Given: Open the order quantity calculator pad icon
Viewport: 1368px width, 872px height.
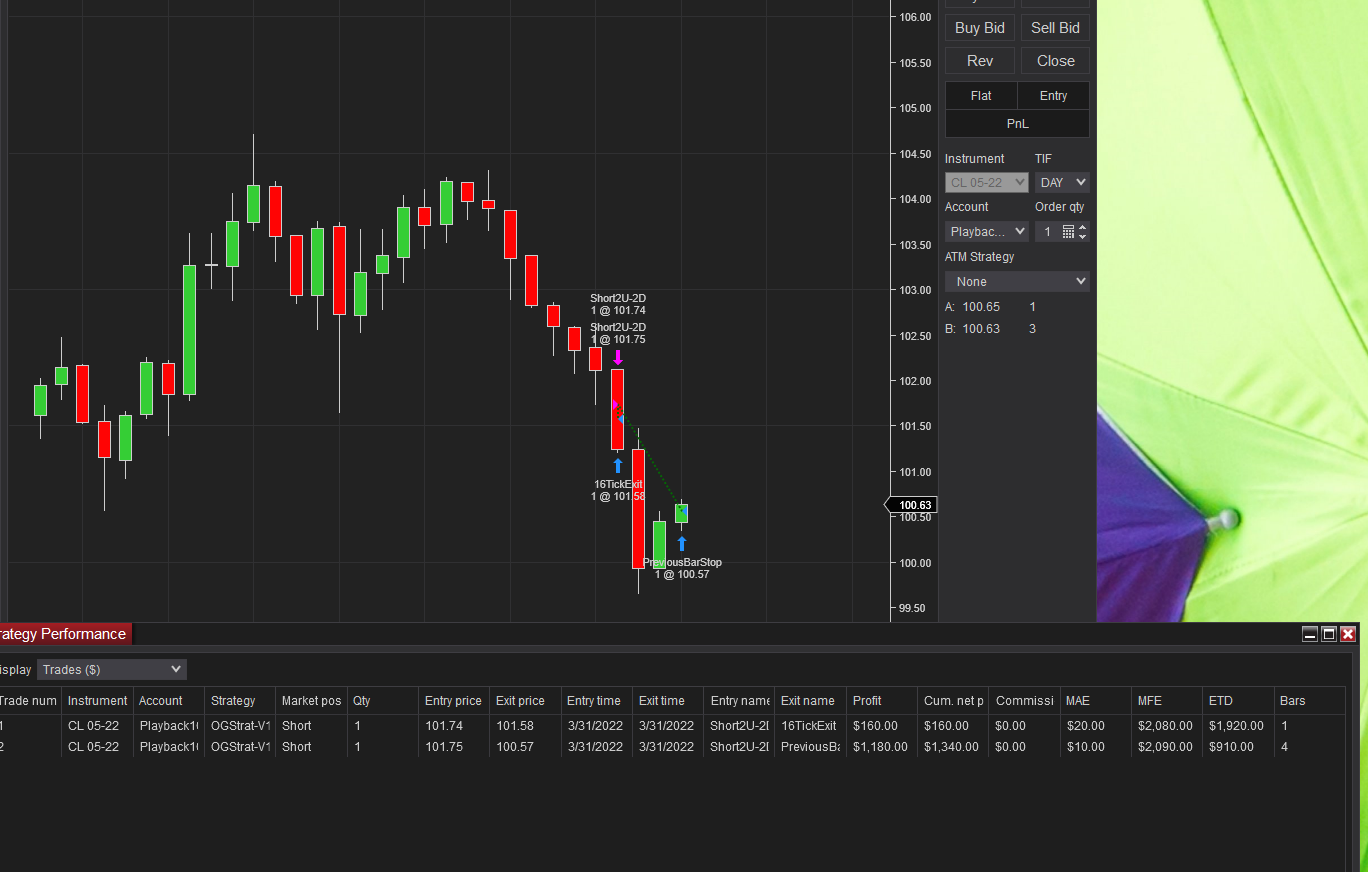Looking at the screenshot, I should coord(1068,232).
